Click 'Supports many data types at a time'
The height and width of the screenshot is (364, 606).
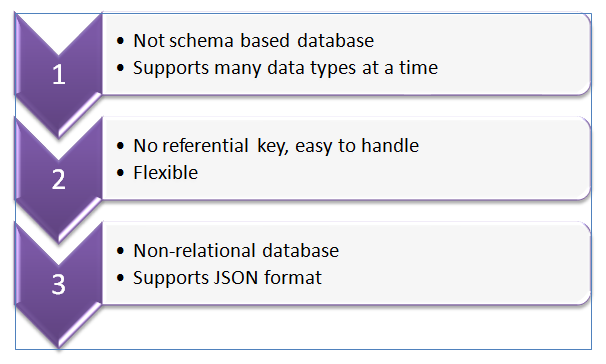click(285, 68)
